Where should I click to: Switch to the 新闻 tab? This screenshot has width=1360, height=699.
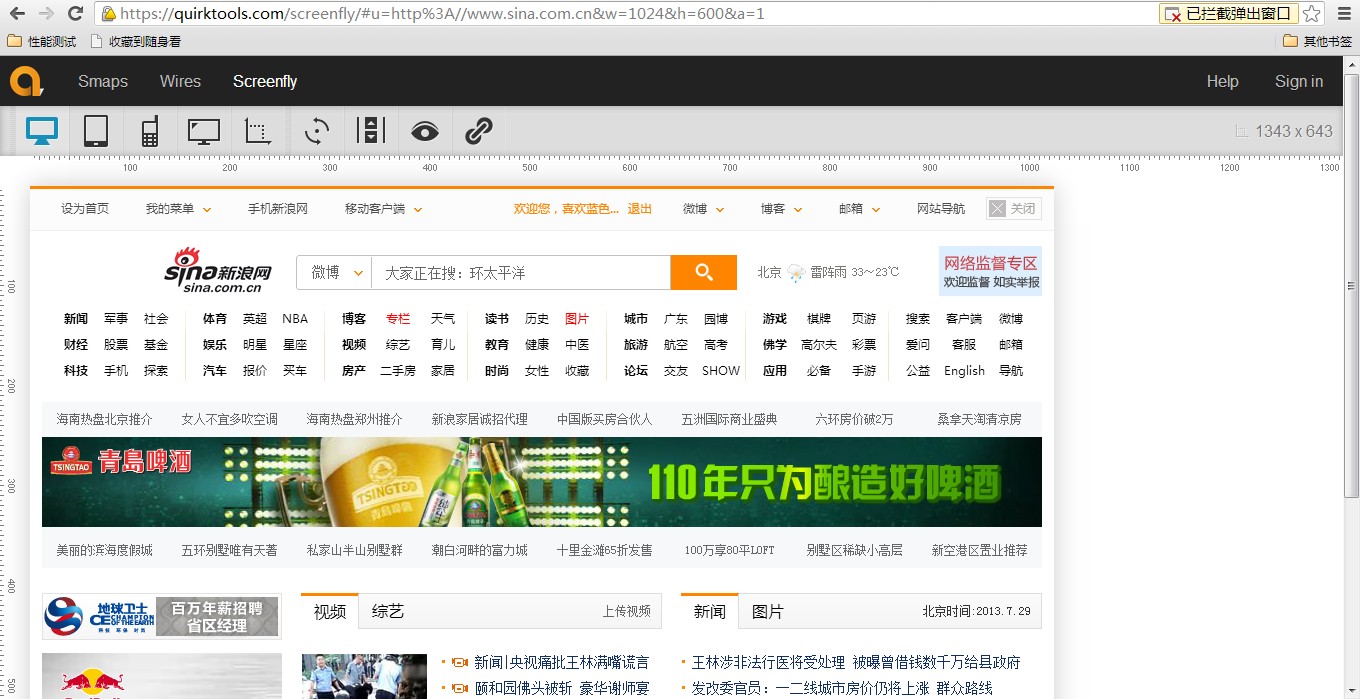(710, 611)
